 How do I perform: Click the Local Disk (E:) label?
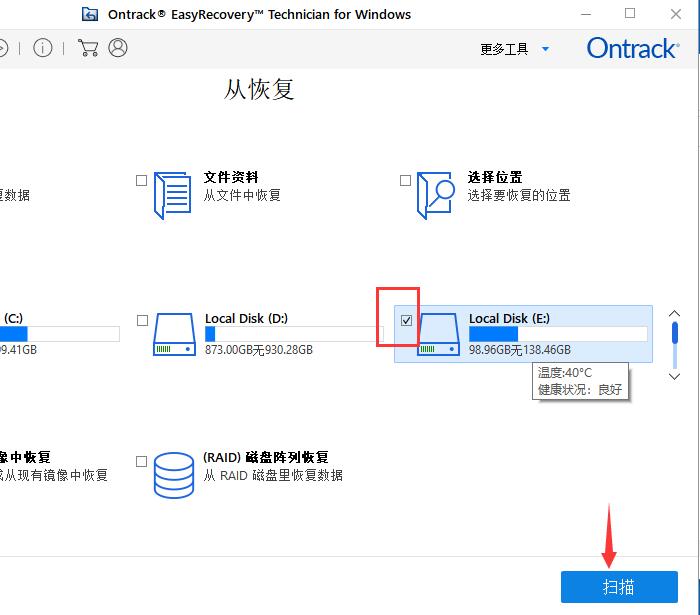(x=509, y=318)
